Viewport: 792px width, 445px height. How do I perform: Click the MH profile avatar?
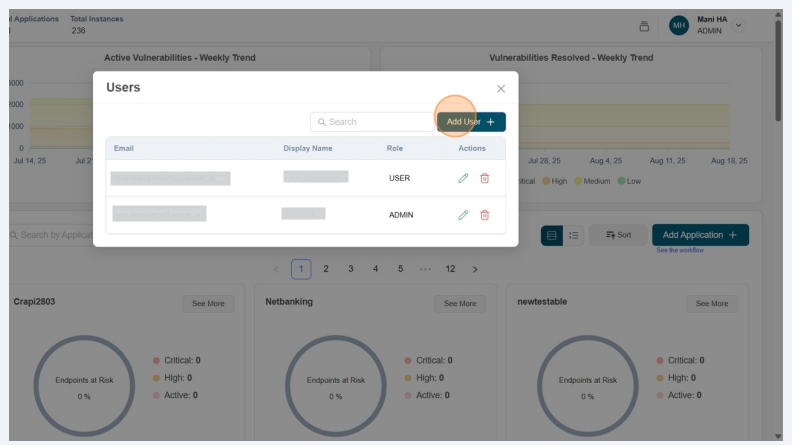click(x=679, y=26)
